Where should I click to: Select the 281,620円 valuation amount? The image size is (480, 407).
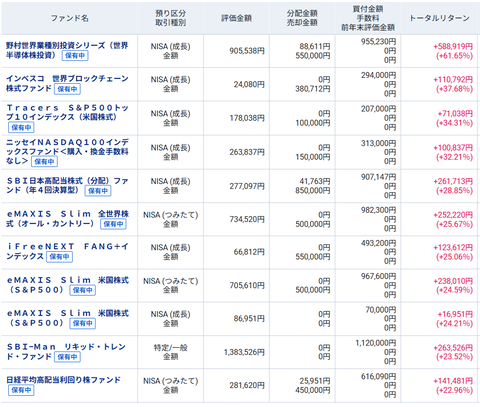click(247, 385)
